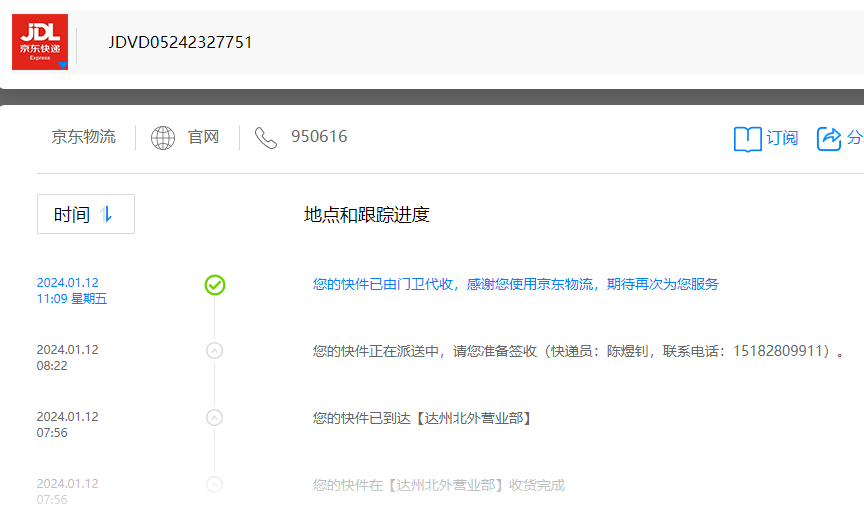Viewport: 864px width, 532px height.
Task: Click the share arrow icon
Action: [x=829, y=138]
